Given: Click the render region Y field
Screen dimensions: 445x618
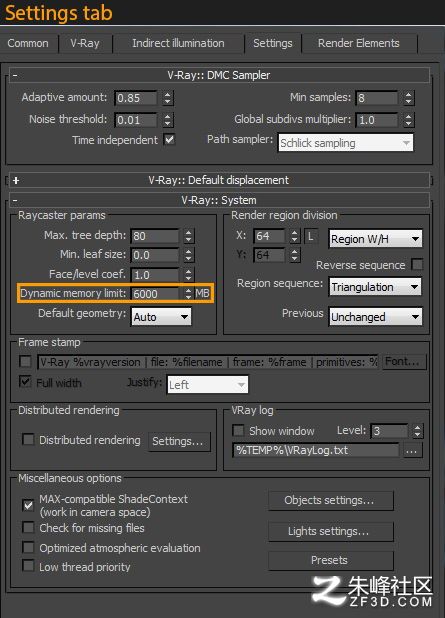Looking at the screenshot, I should [x=269, y=255].
